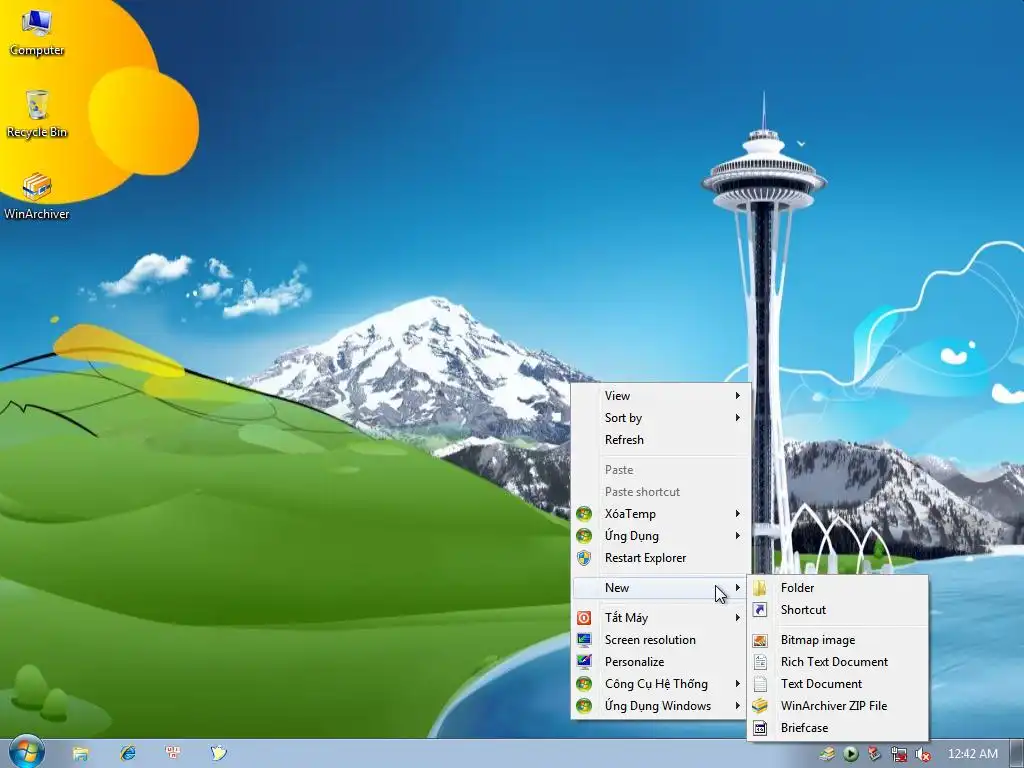The width and height of the screenshot is (1024, 768).
Task: Click the Show desktop strip beside the clock
Action: pyautogui.click(x=1018, y=754)
